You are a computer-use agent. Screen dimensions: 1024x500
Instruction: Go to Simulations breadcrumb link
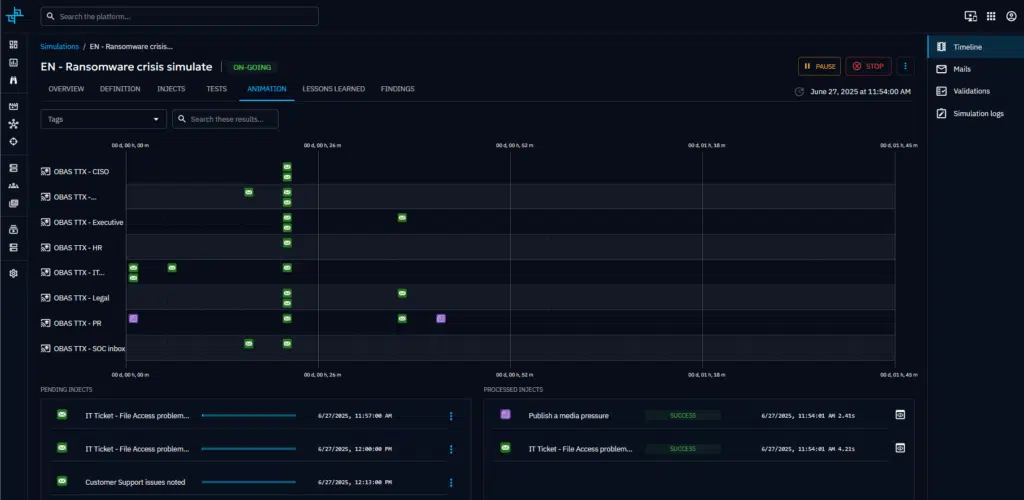[59, 46]
